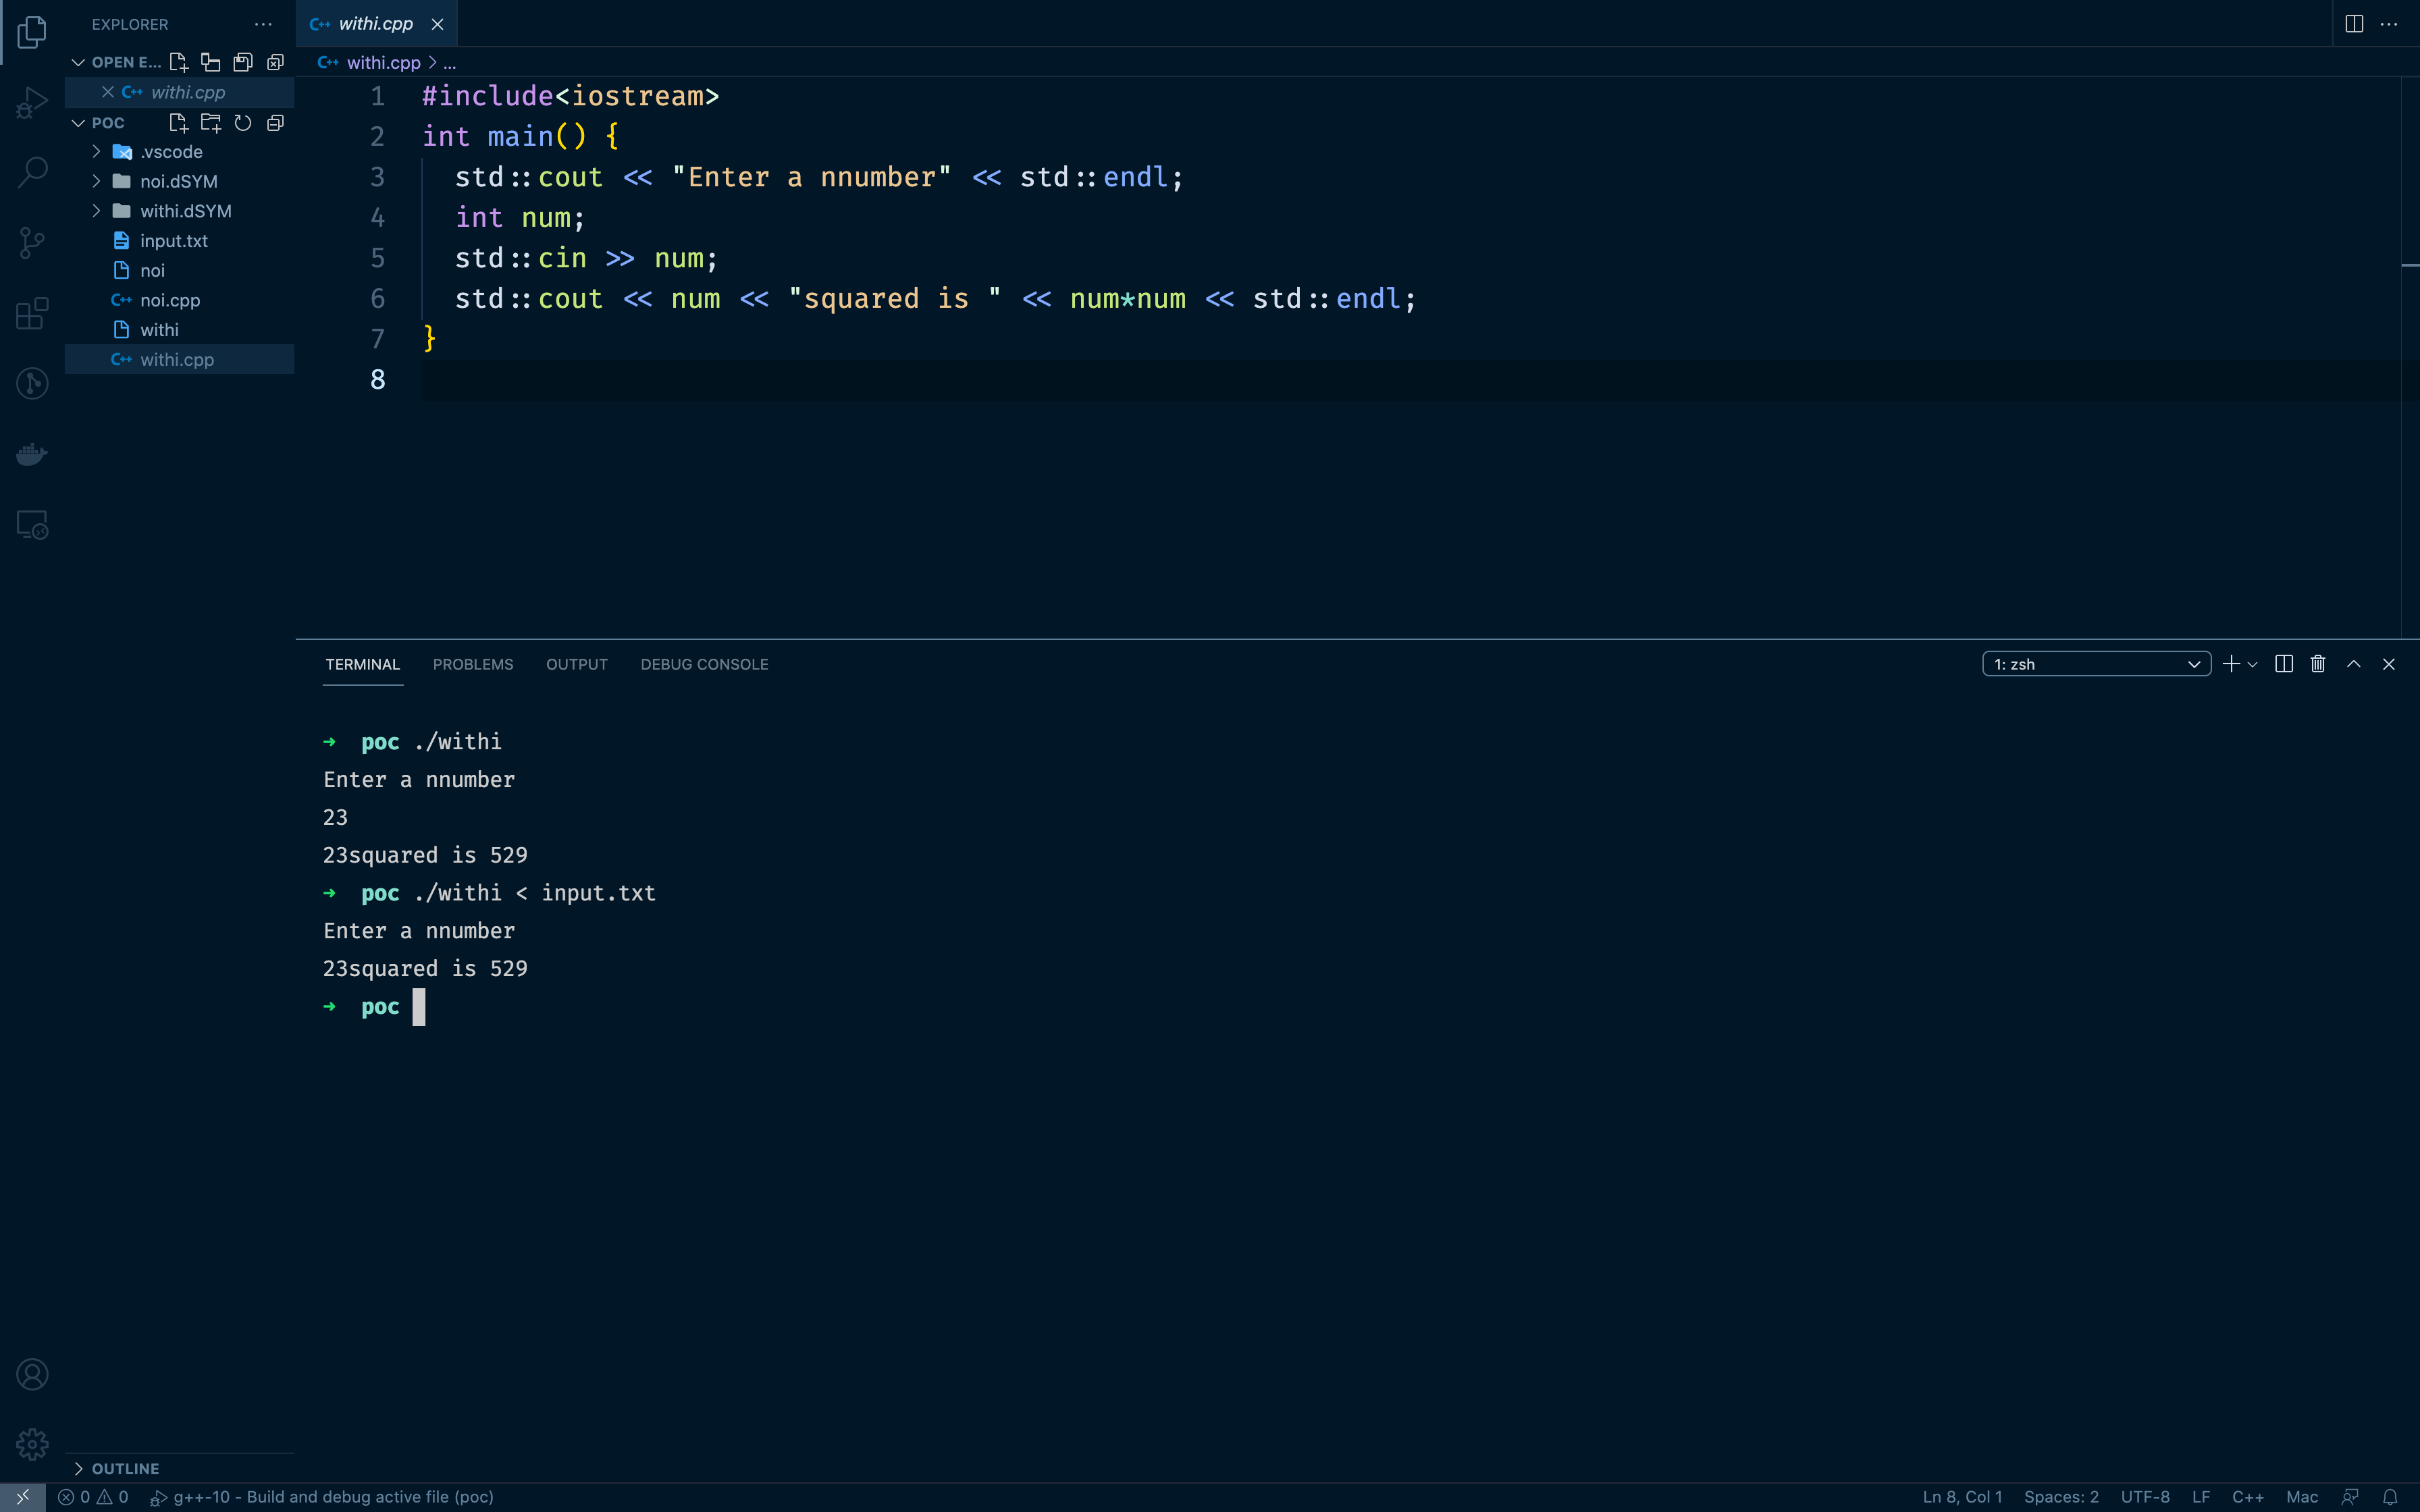
Task: Expand the OUTLINE section
Action: pyautogui.click(x=124, y=1468)
